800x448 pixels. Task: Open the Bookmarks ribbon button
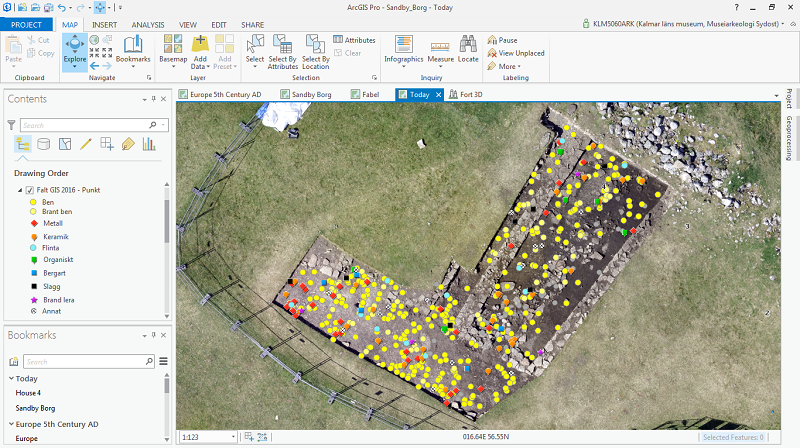[133, 50]
